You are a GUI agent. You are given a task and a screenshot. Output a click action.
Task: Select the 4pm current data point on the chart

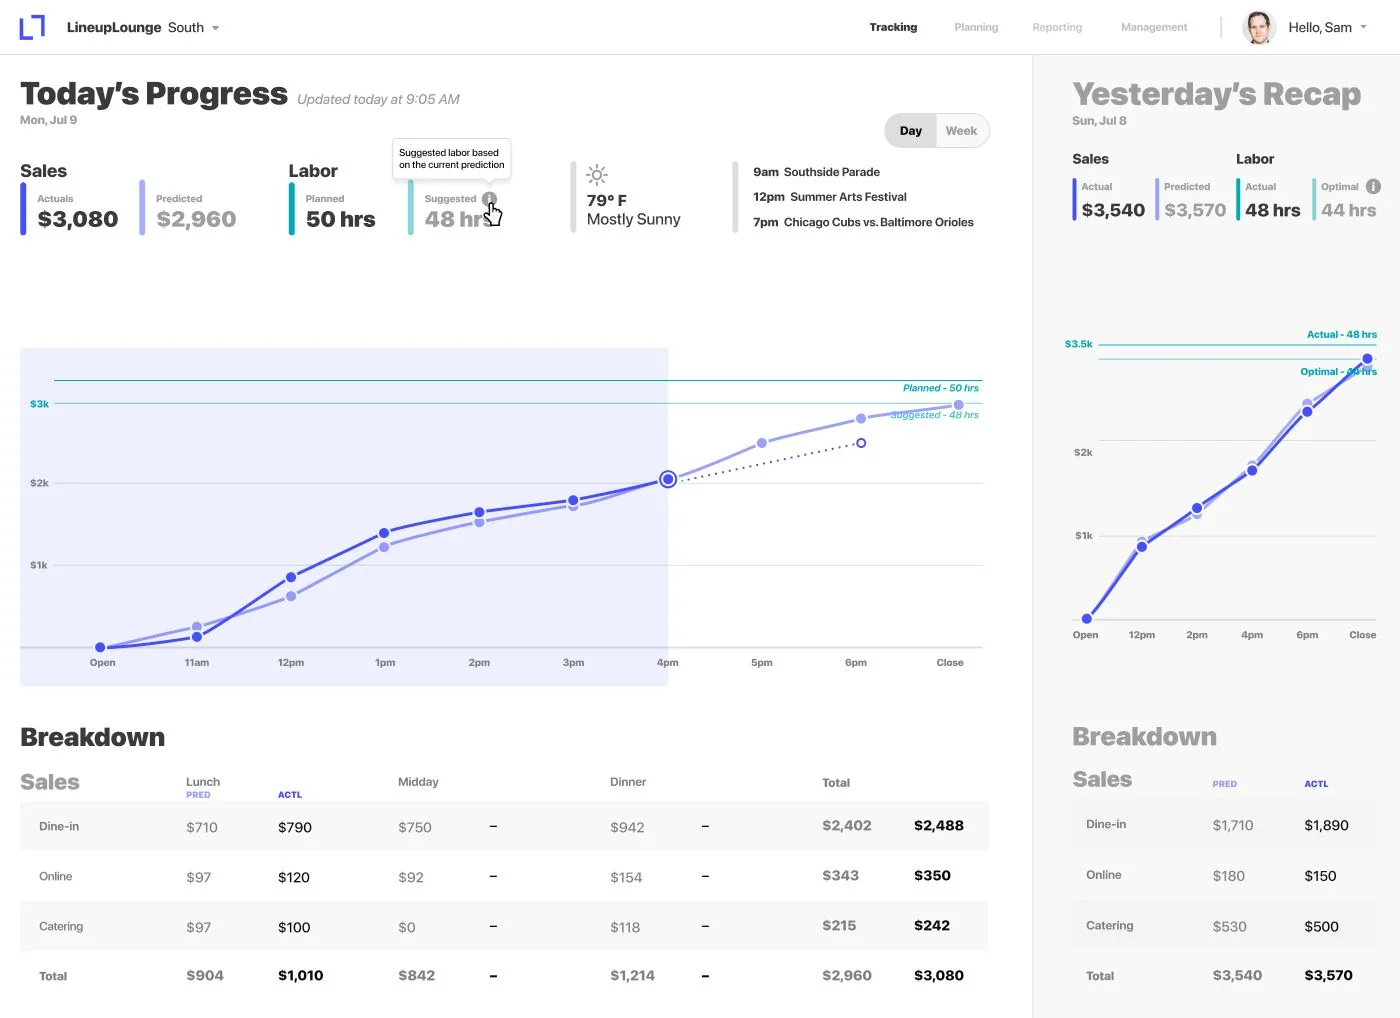(x=668, y=479)
